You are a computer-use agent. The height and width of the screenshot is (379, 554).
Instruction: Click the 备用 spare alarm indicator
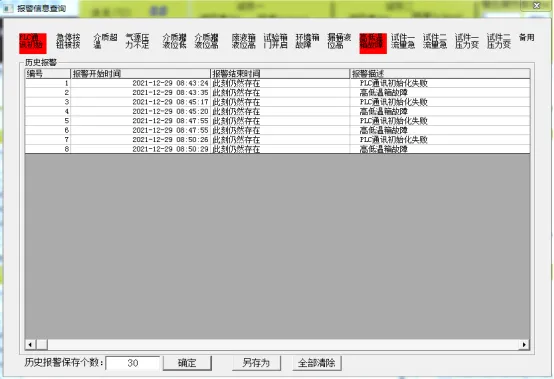click(x=526, y=37)
